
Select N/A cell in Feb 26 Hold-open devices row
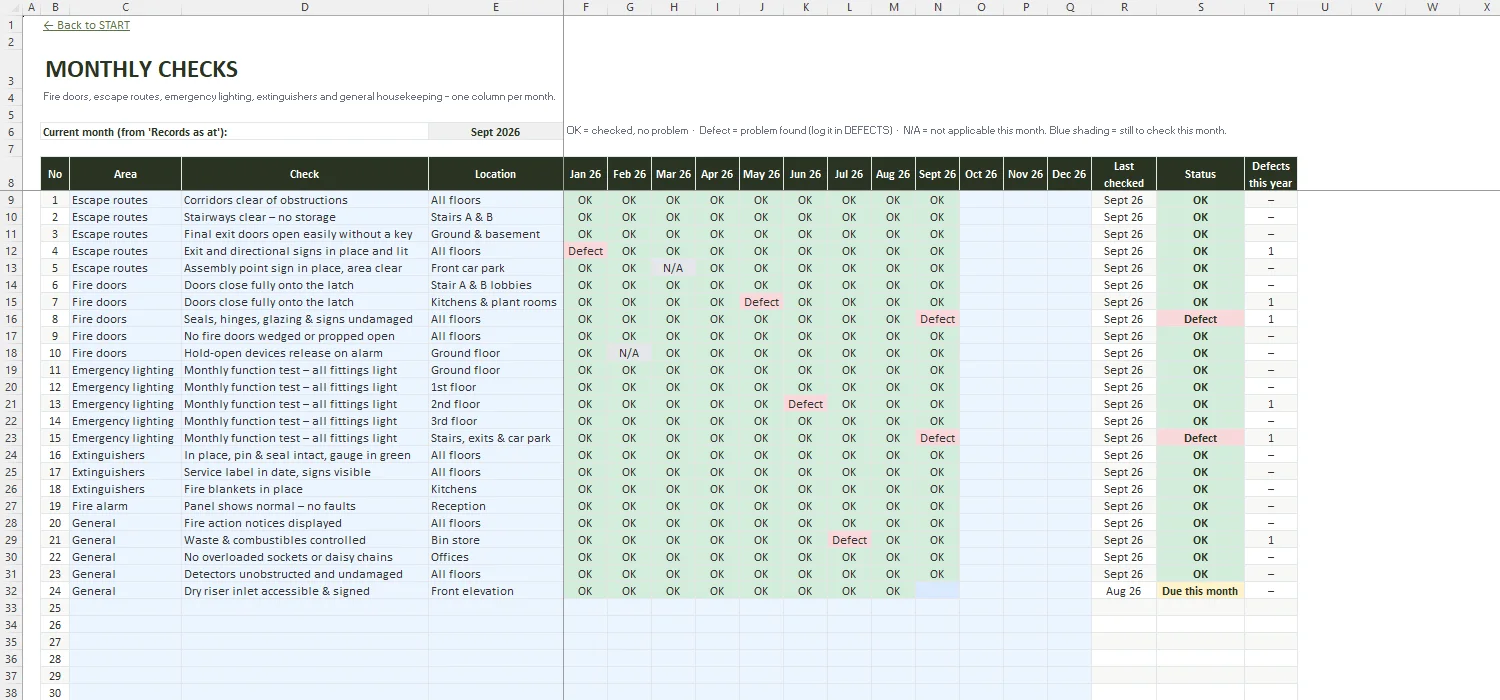629,353
